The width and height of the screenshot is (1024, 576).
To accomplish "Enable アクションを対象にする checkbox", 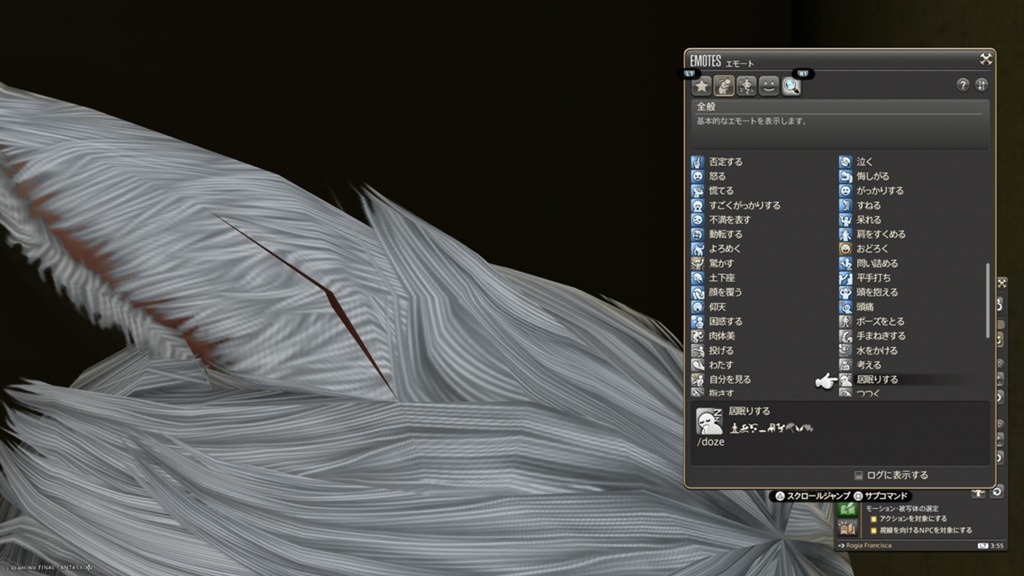I will tap(874, 519).
